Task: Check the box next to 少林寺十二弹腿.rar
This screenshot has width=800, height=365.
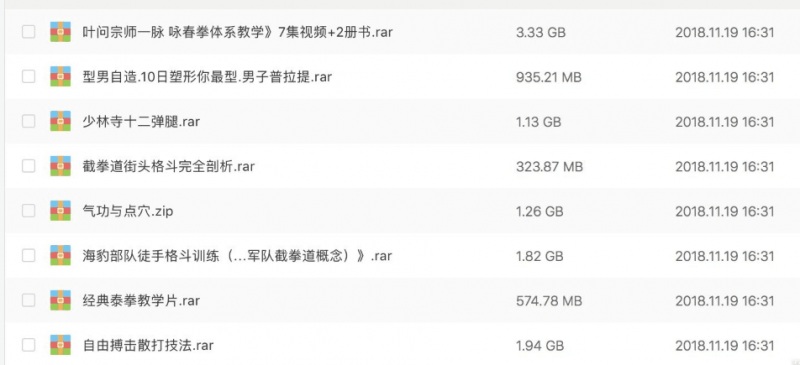Action: point(29,121)
